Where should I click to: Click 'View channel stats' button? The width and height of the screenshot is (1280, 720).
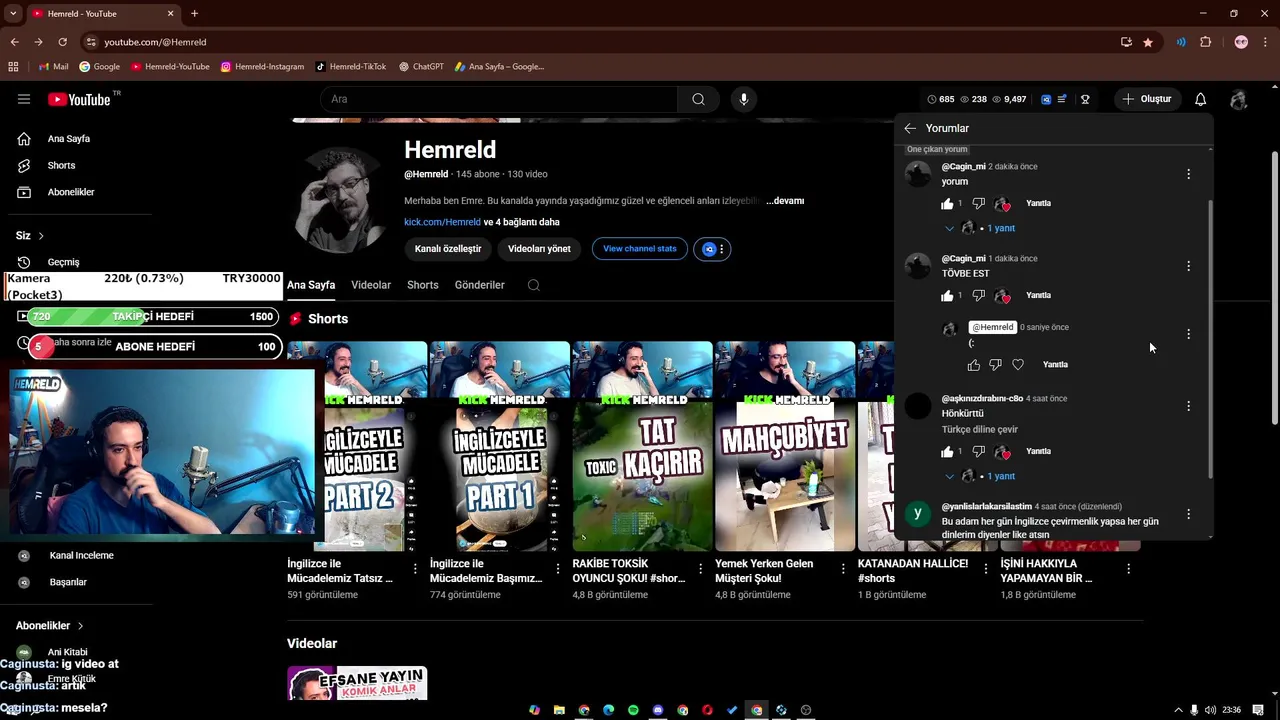(x=640, y=249)
